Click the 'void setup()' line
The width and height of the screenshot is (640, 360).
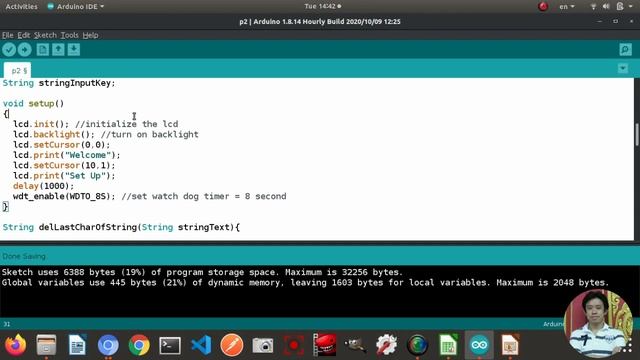click(33, 104)
